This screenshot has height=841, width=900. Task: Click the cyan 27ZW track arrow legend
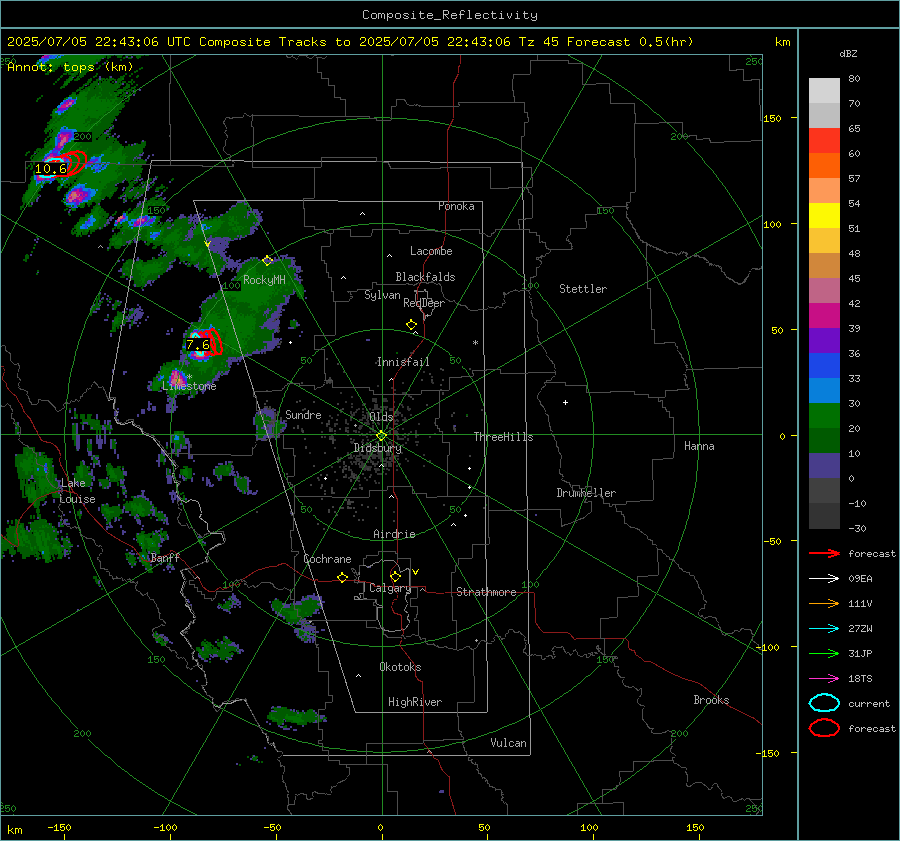pos(825,629)
